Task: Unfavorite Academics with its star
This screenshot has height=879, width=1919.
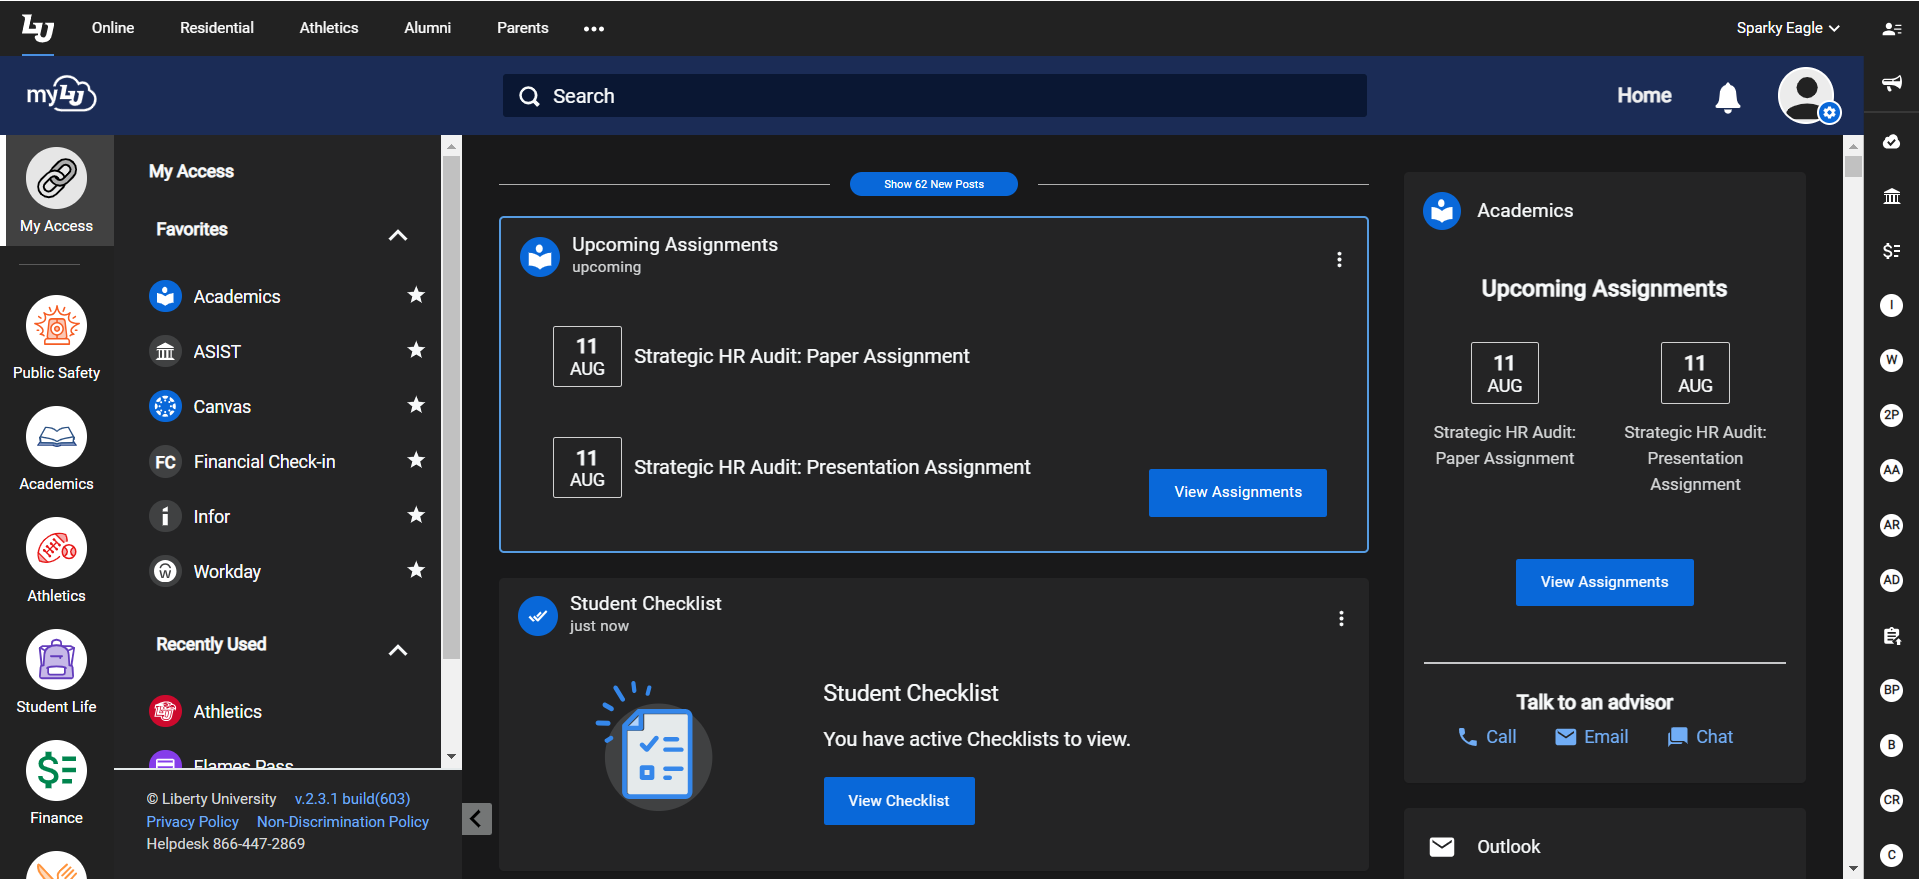Action: (x=416, y=295)
